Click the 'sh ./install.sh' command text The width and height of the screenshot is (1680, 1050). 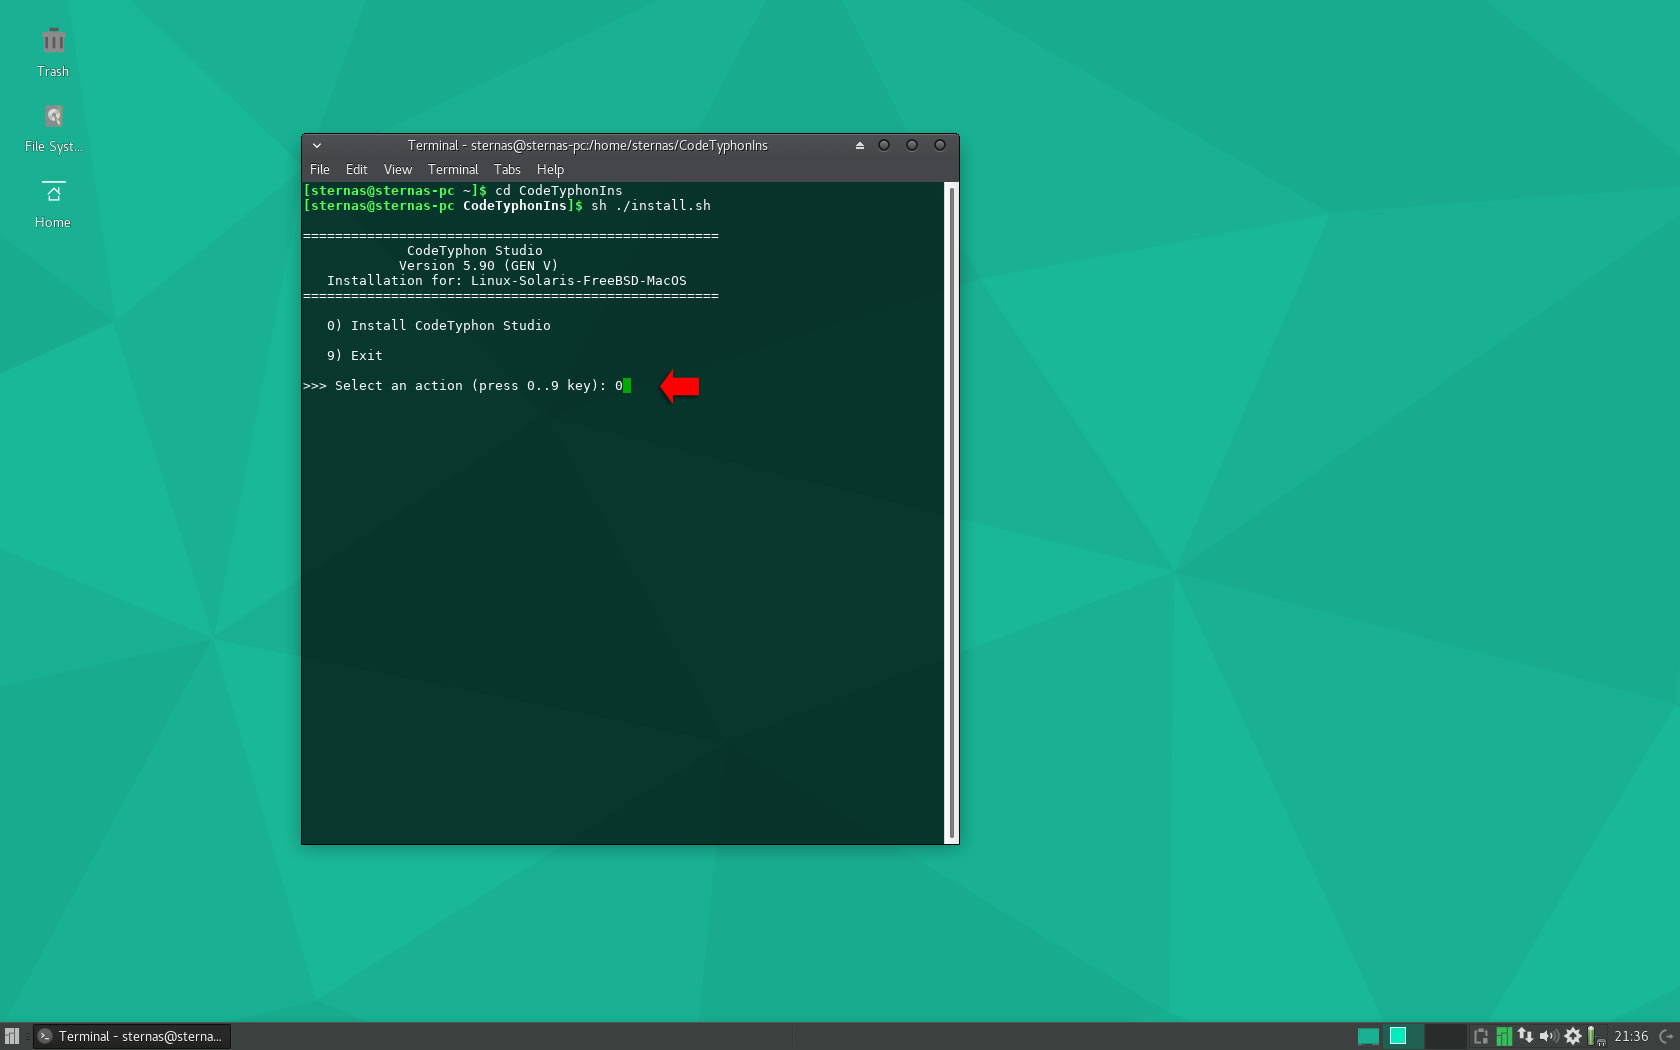pyautogui.click(x=651, y=206)
